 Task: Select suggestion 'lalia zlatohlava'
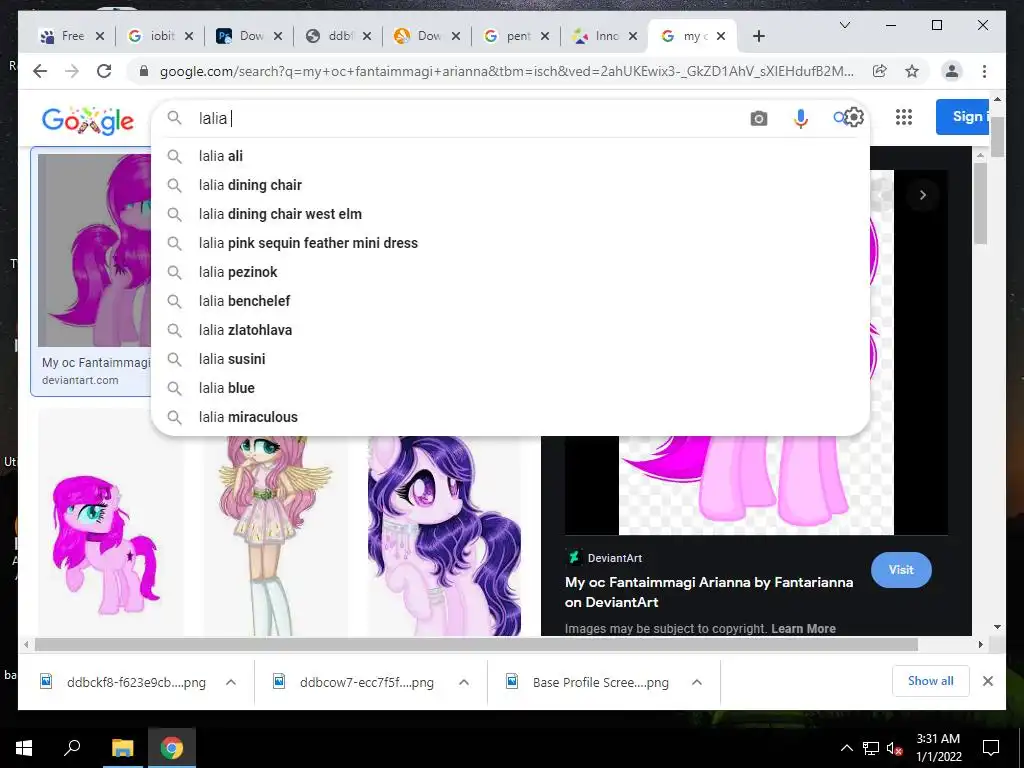510,330
